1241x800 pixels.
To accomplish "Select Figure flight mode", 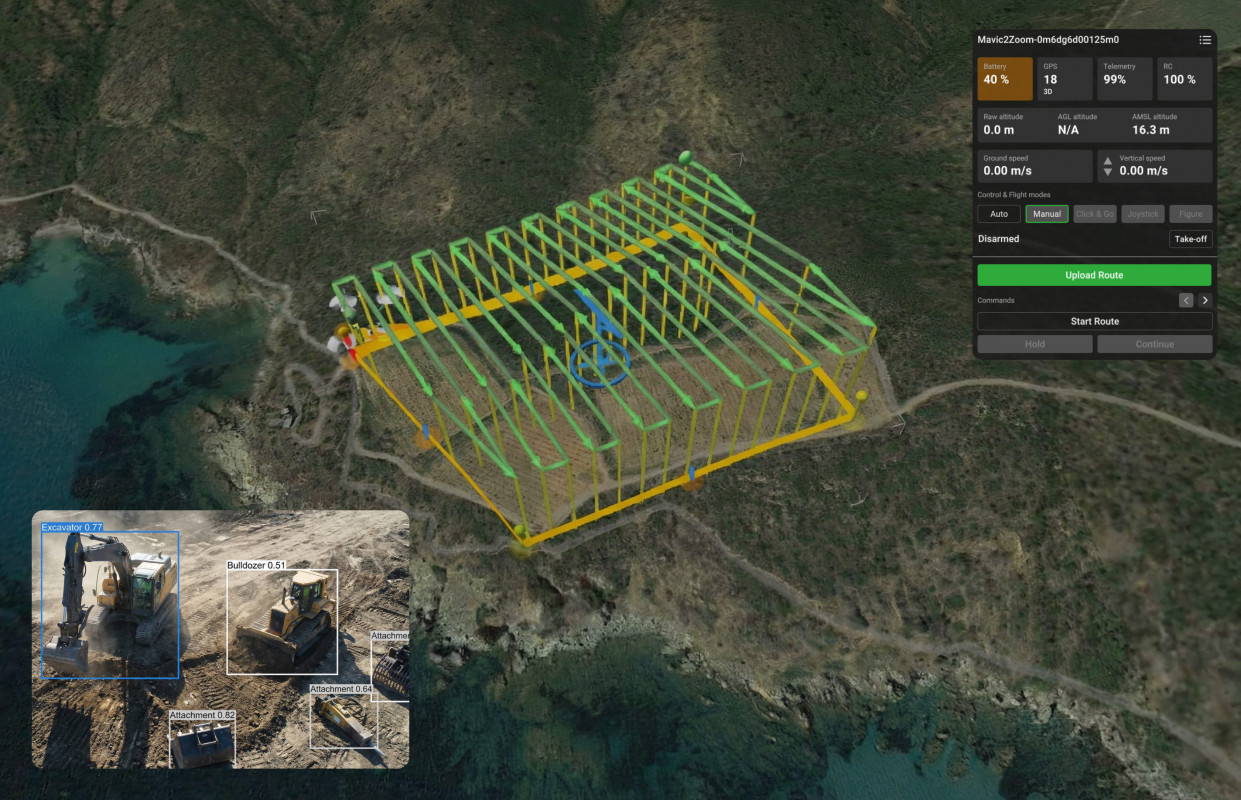I will coord(1190,214).
